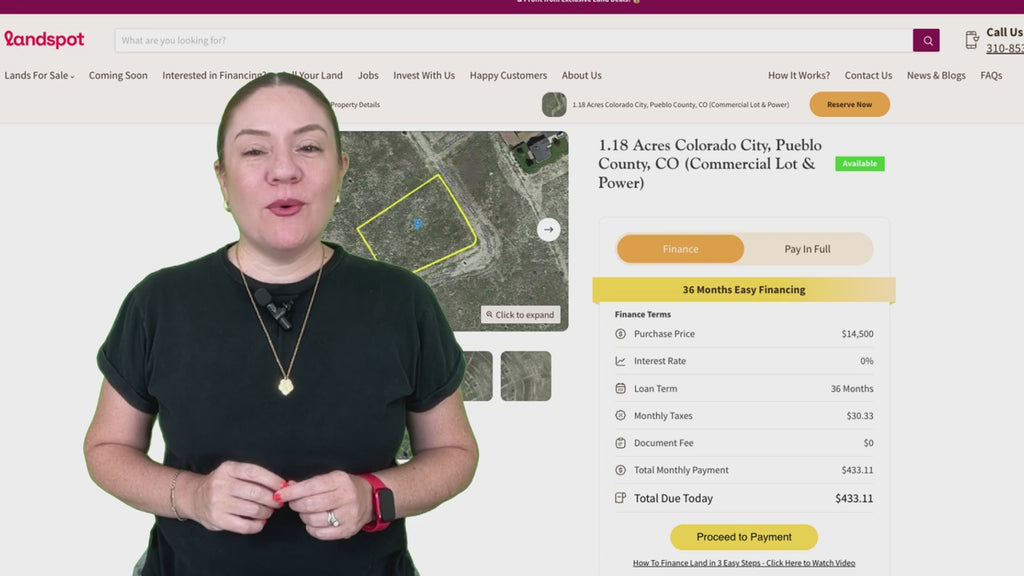This screenshot has height=576, width=1024.
Task: Click the small property thumbnail in sticky bar
Action: 554,104
